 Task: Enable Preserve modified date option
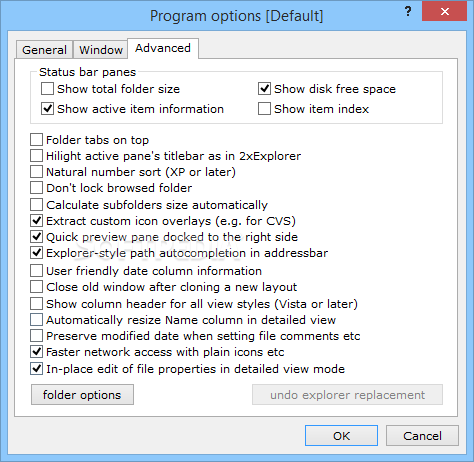pyautogui.click(x=36, y=336)
